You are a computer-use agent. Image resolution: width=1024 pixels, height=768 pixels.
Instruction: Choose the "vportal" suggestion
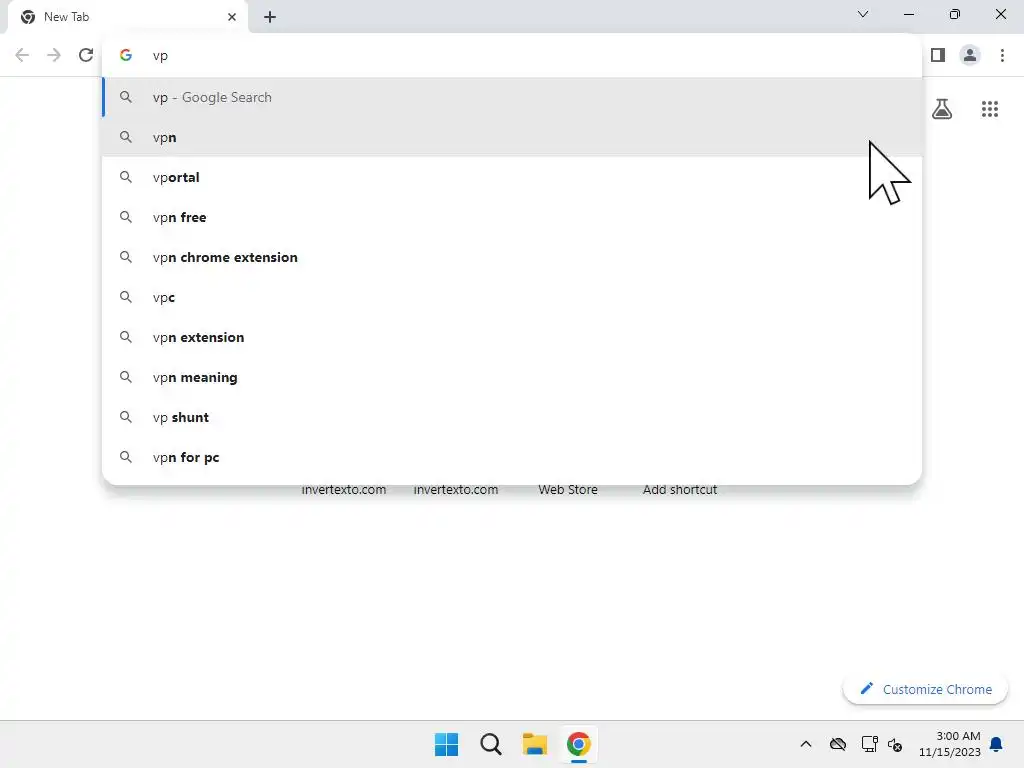(512, 177)
